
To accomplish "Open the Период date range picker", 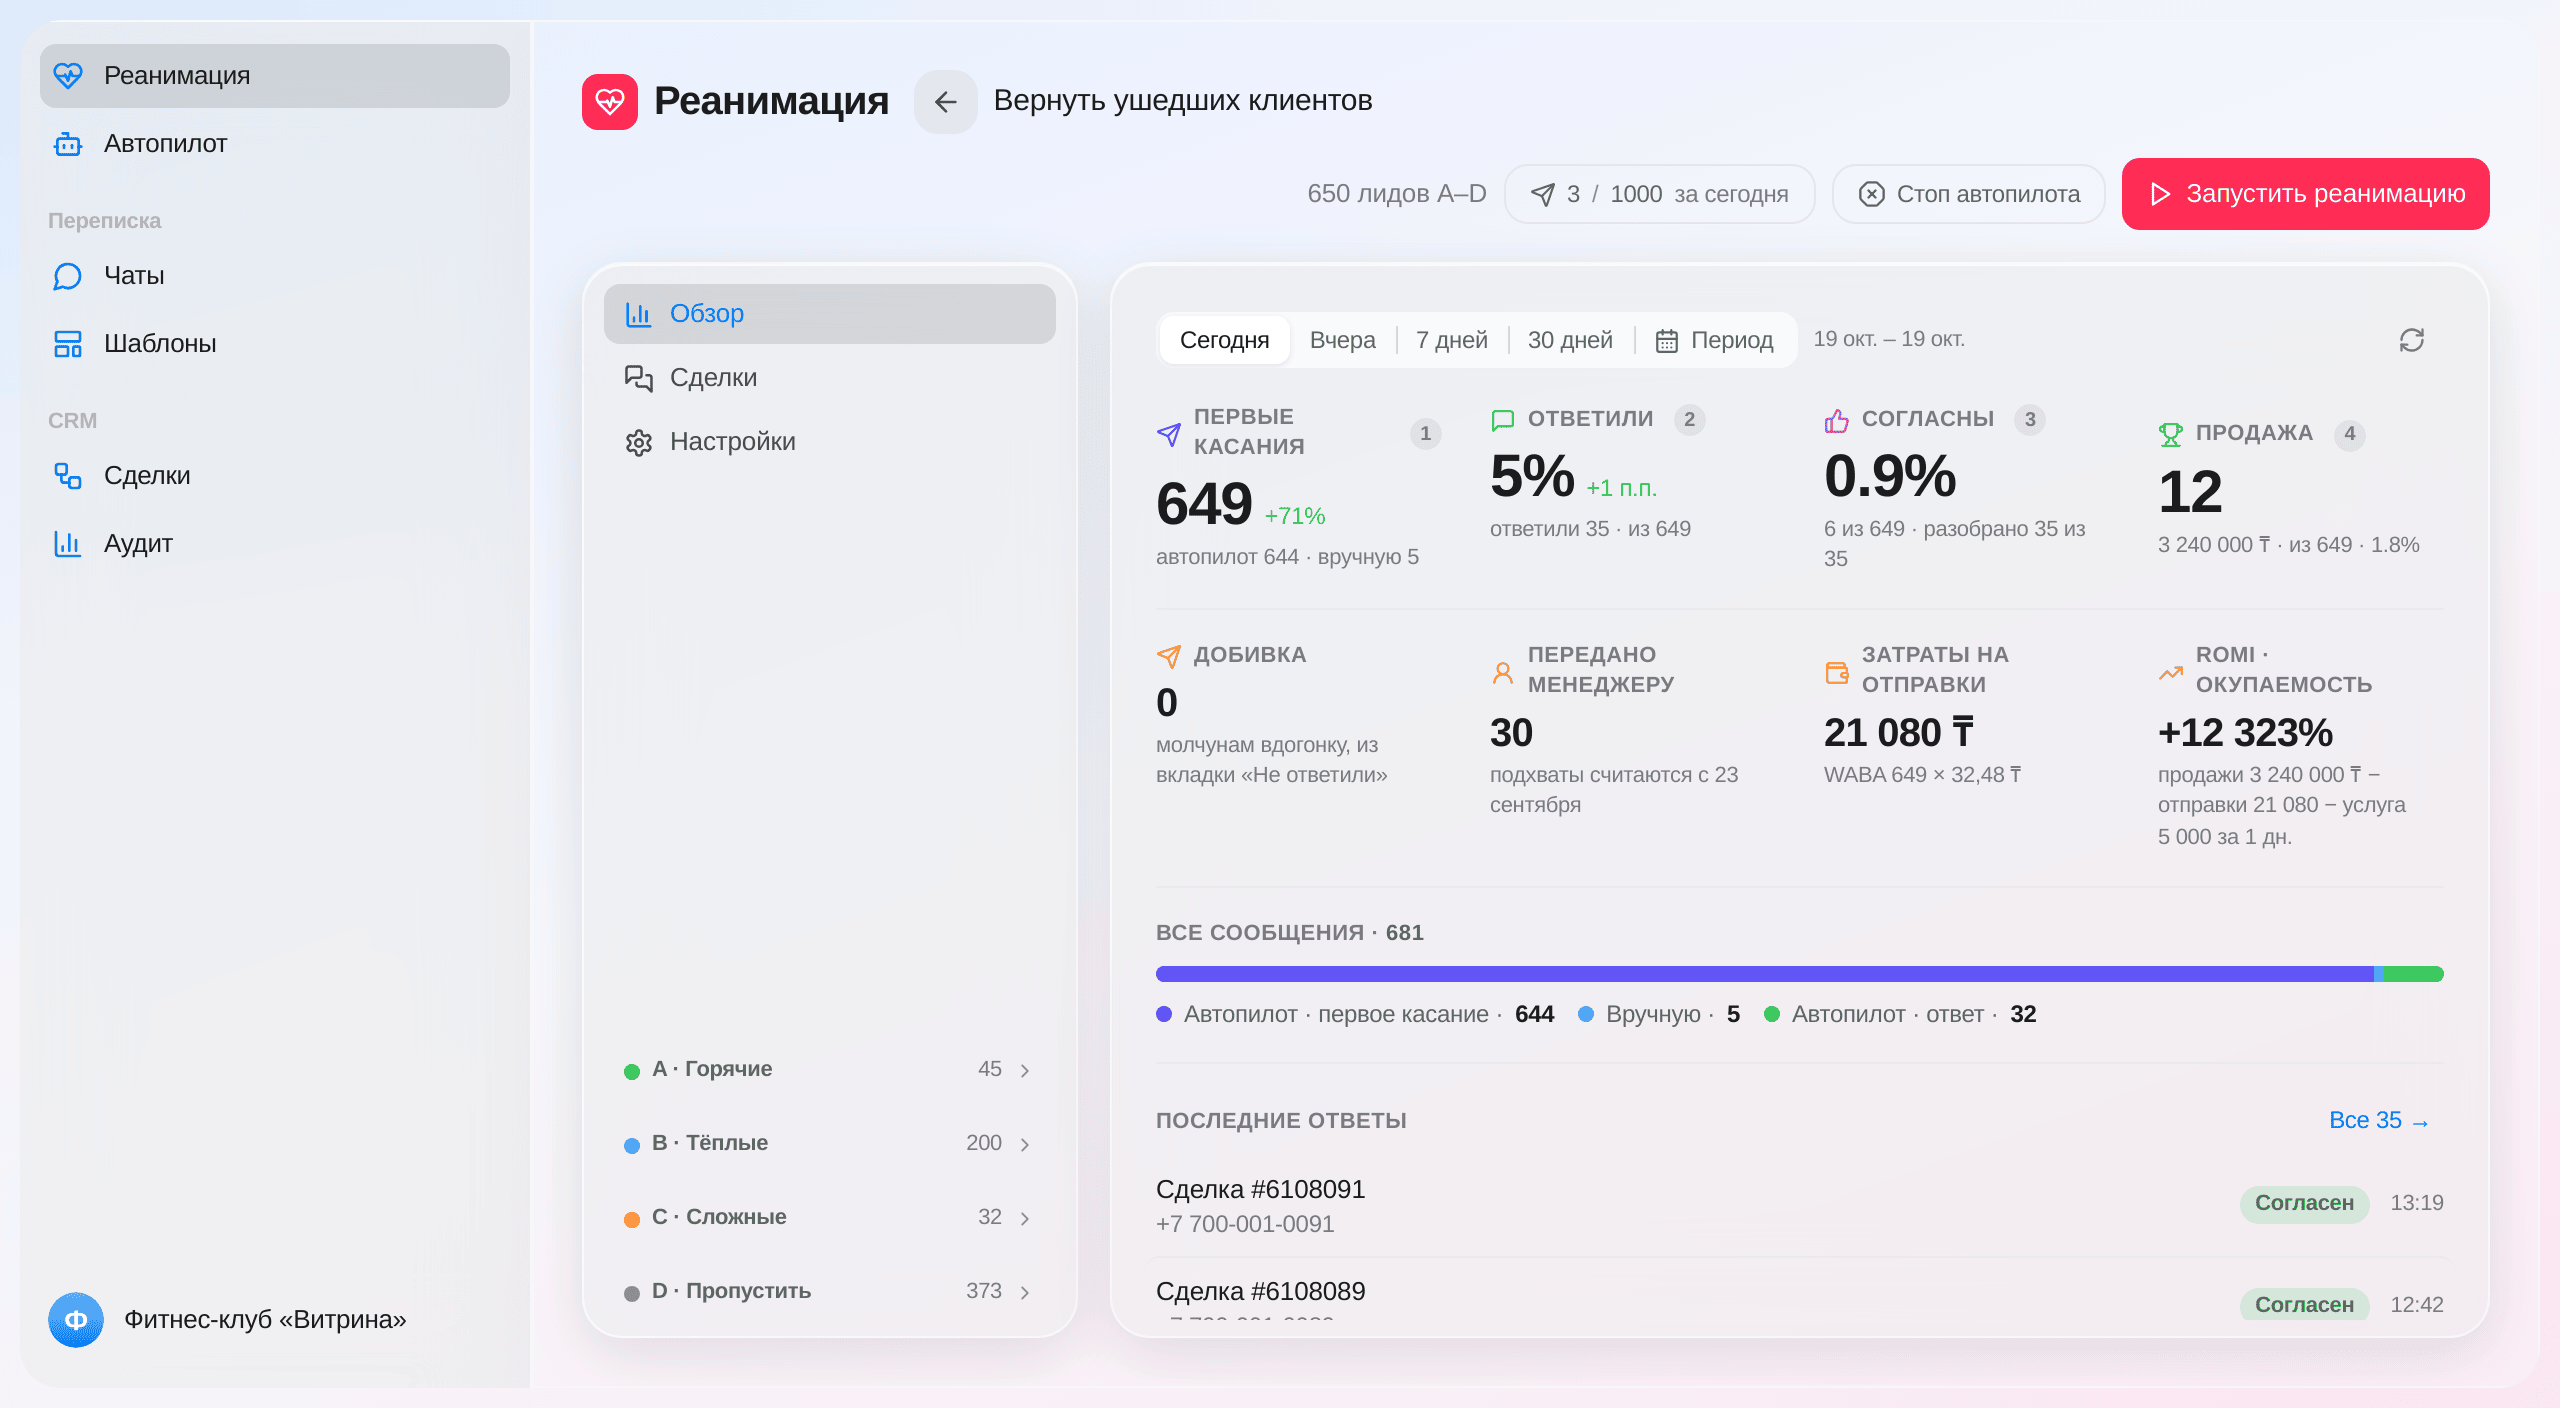I will [x=1714, y=340].
